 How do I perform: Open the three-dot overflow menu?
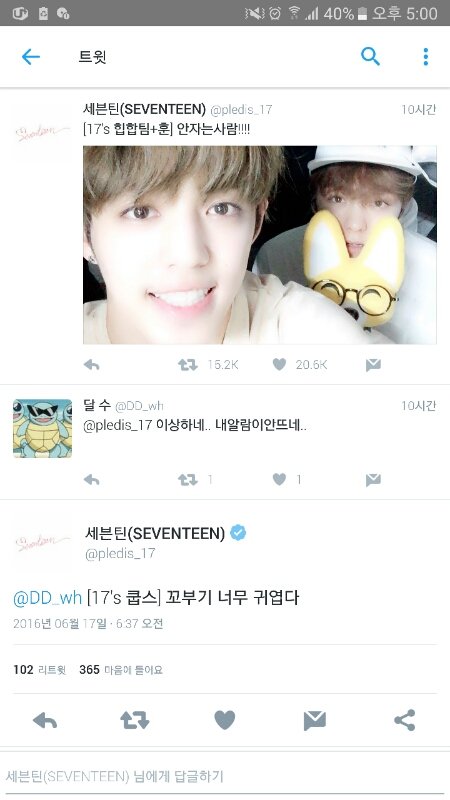point(426,57)
